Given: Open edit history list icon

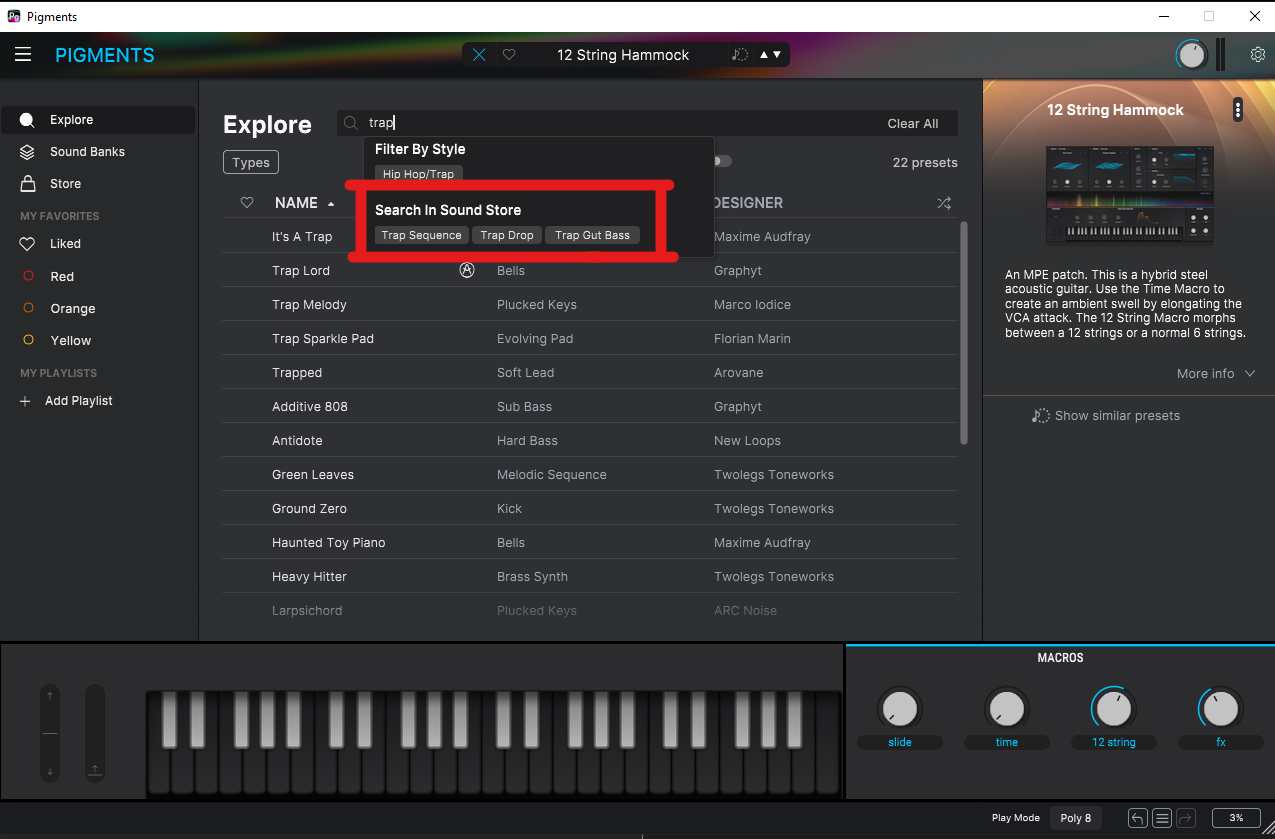Looking at the screenshot, I should [1162, 818].
